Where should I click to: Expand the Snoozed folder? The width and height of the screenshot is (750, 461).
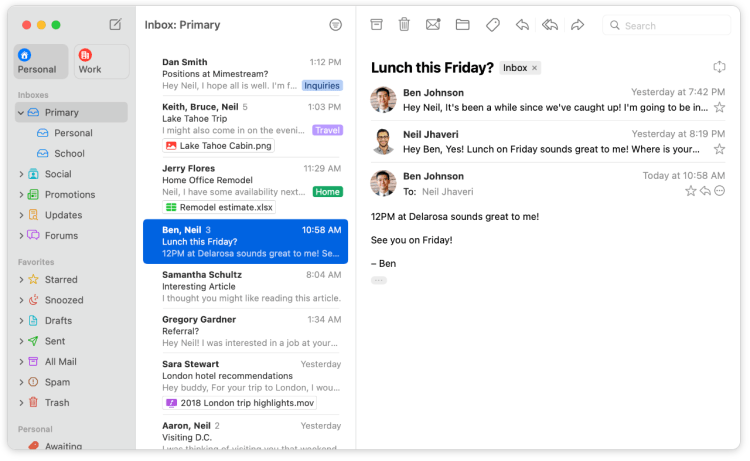tap(21, 300)
